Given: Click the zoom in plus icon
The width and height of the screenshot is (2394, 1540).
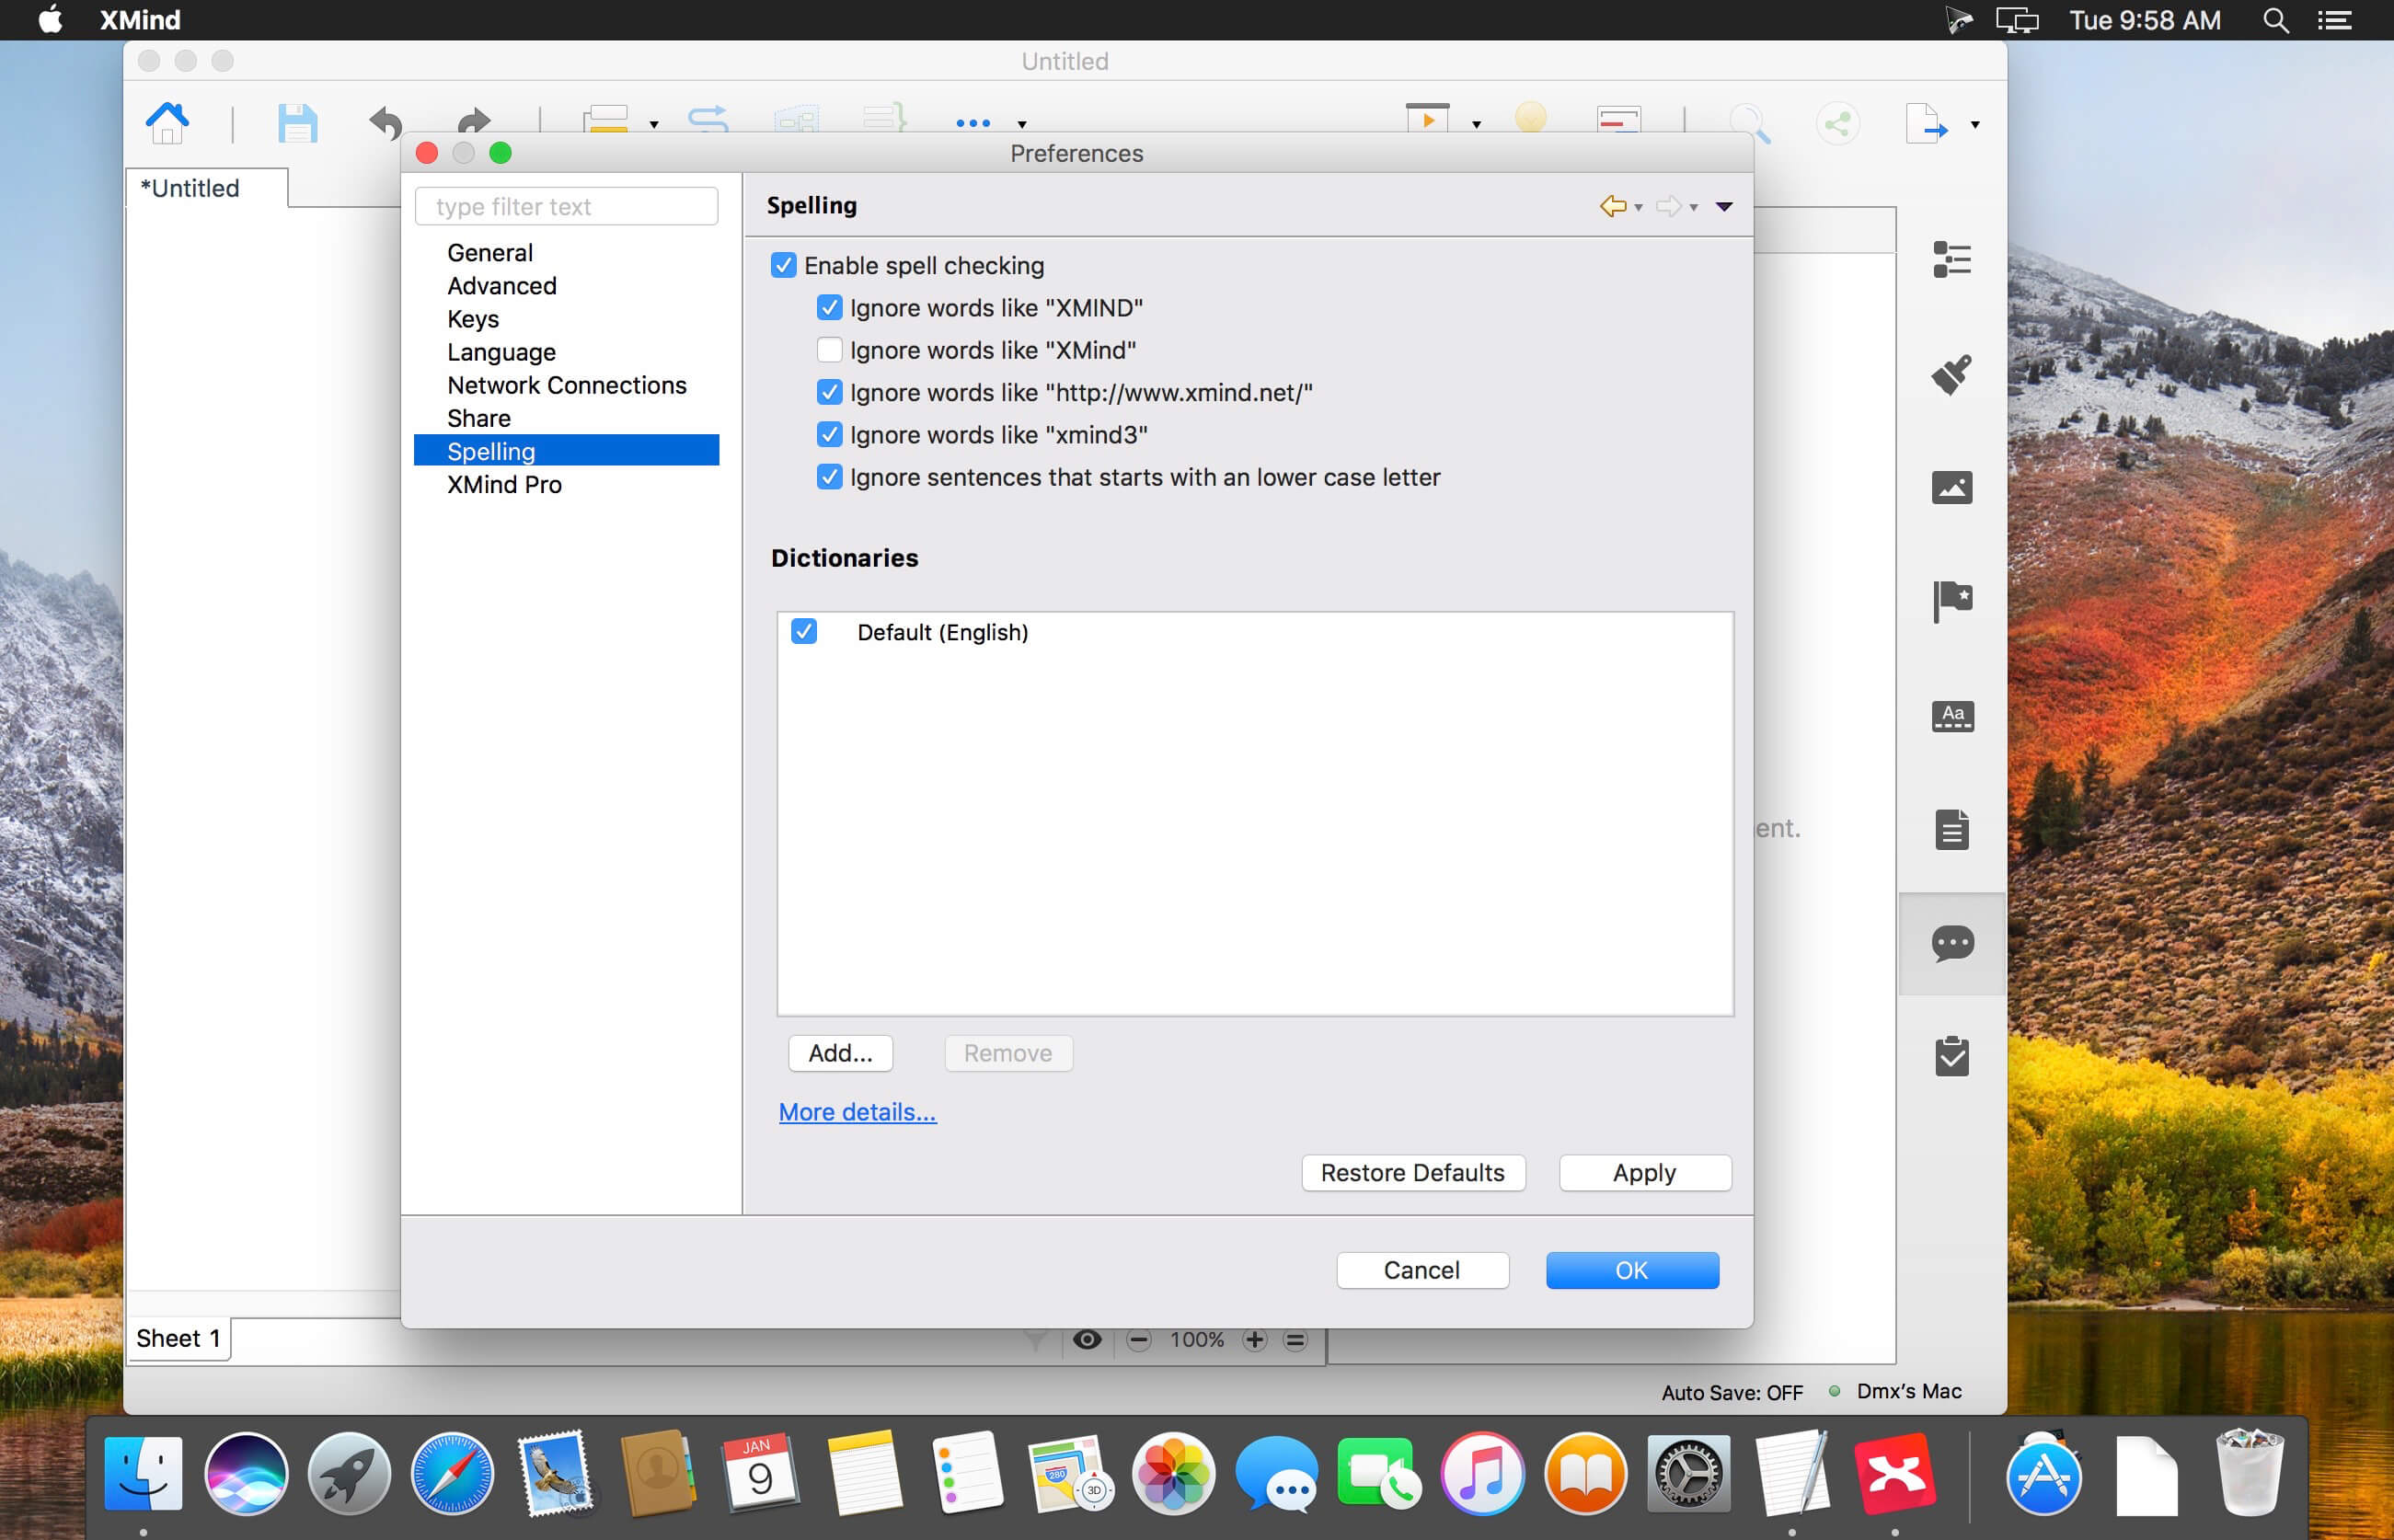Looking at the screenshot, I should [1254, 1340].
